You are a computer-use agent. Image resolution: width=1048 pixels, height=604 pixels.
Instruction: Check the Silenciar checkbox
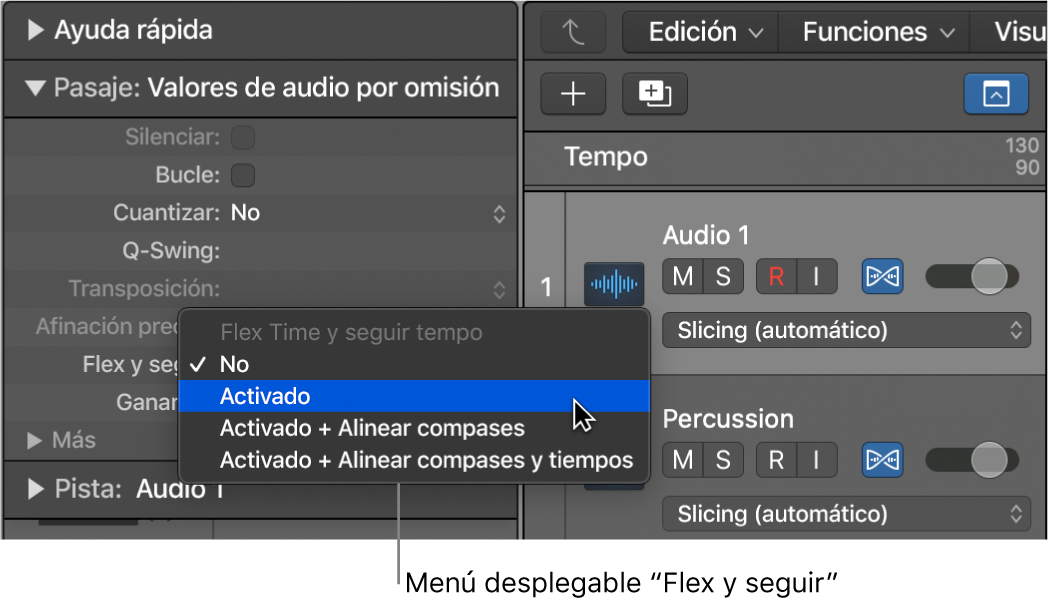pos(243,138)
